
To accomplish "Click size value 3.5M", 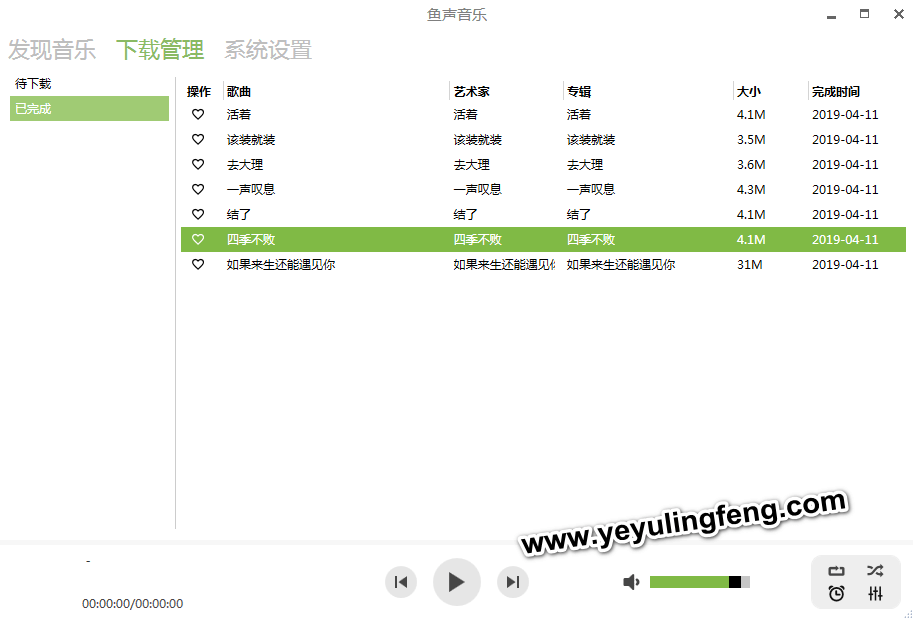I will [751, 140].
